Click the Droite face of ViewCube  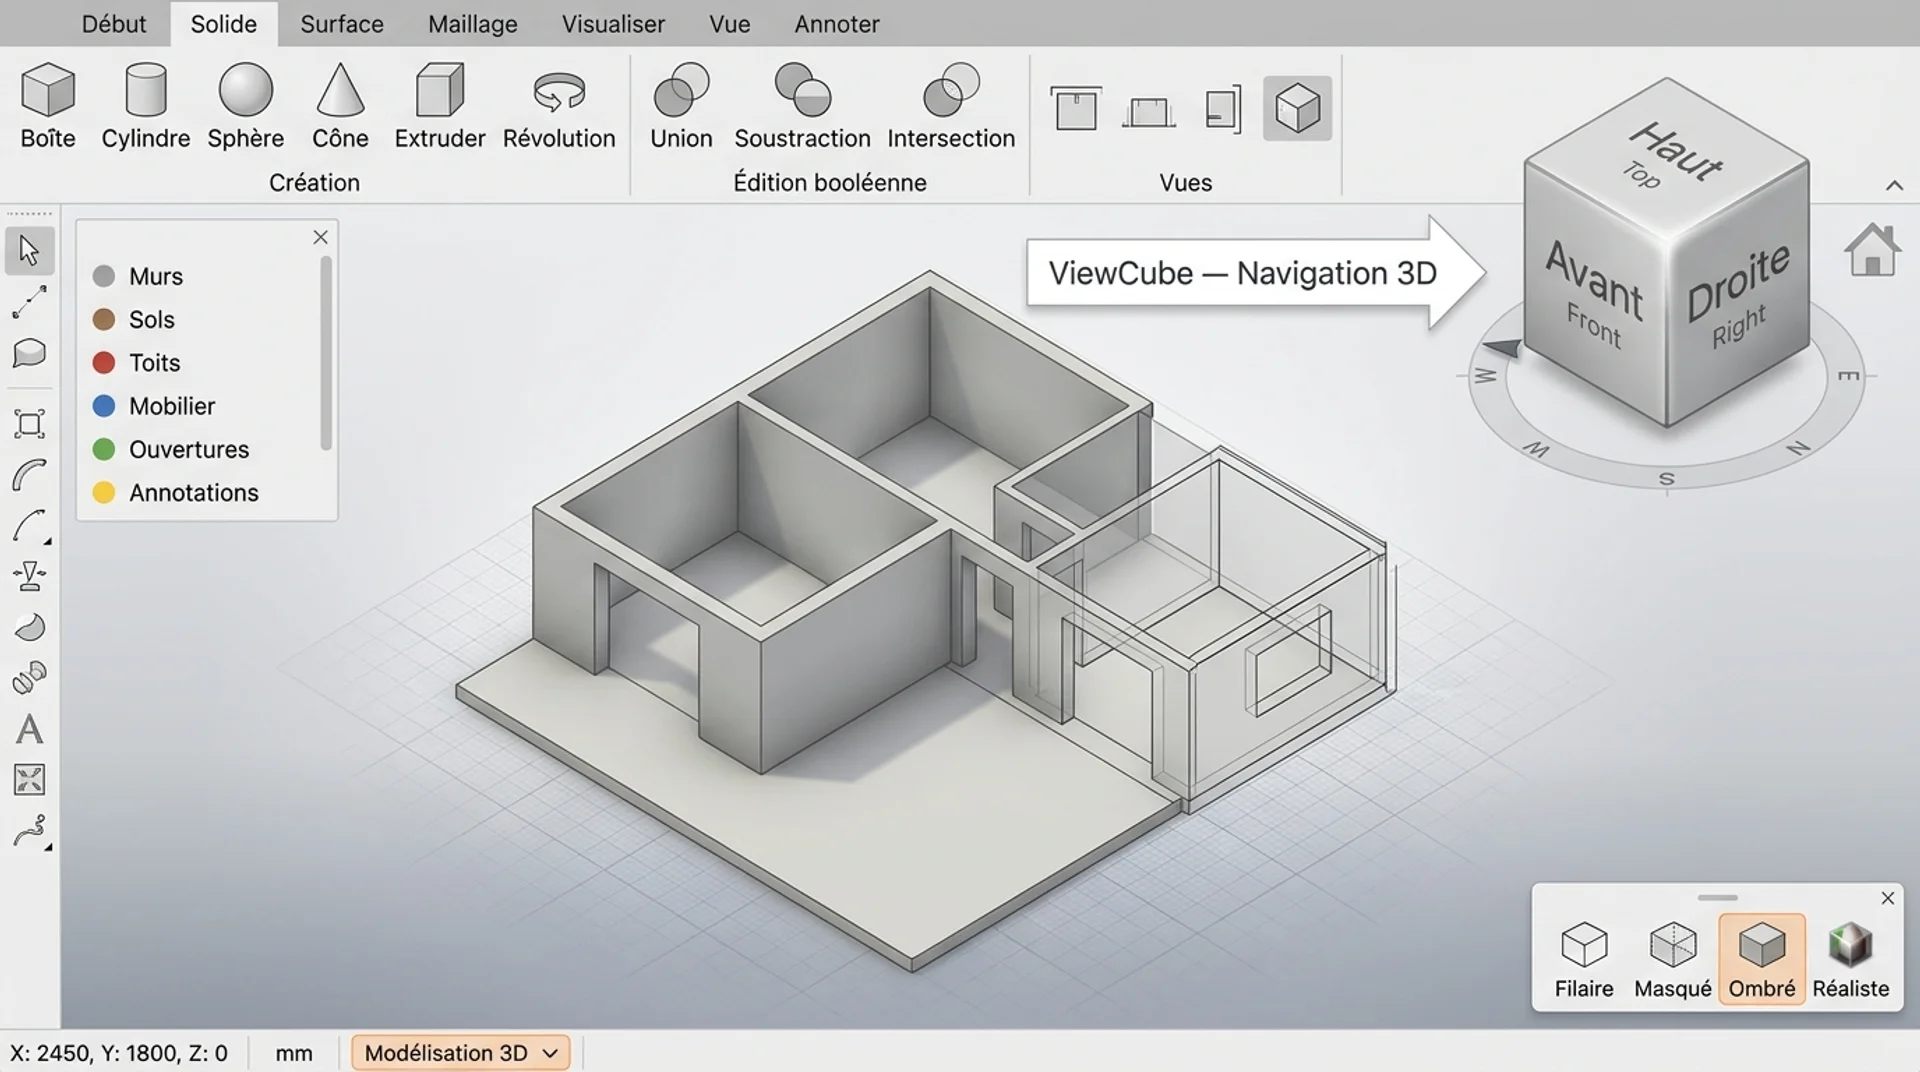pyautogui.click(x=1738, y=296)
